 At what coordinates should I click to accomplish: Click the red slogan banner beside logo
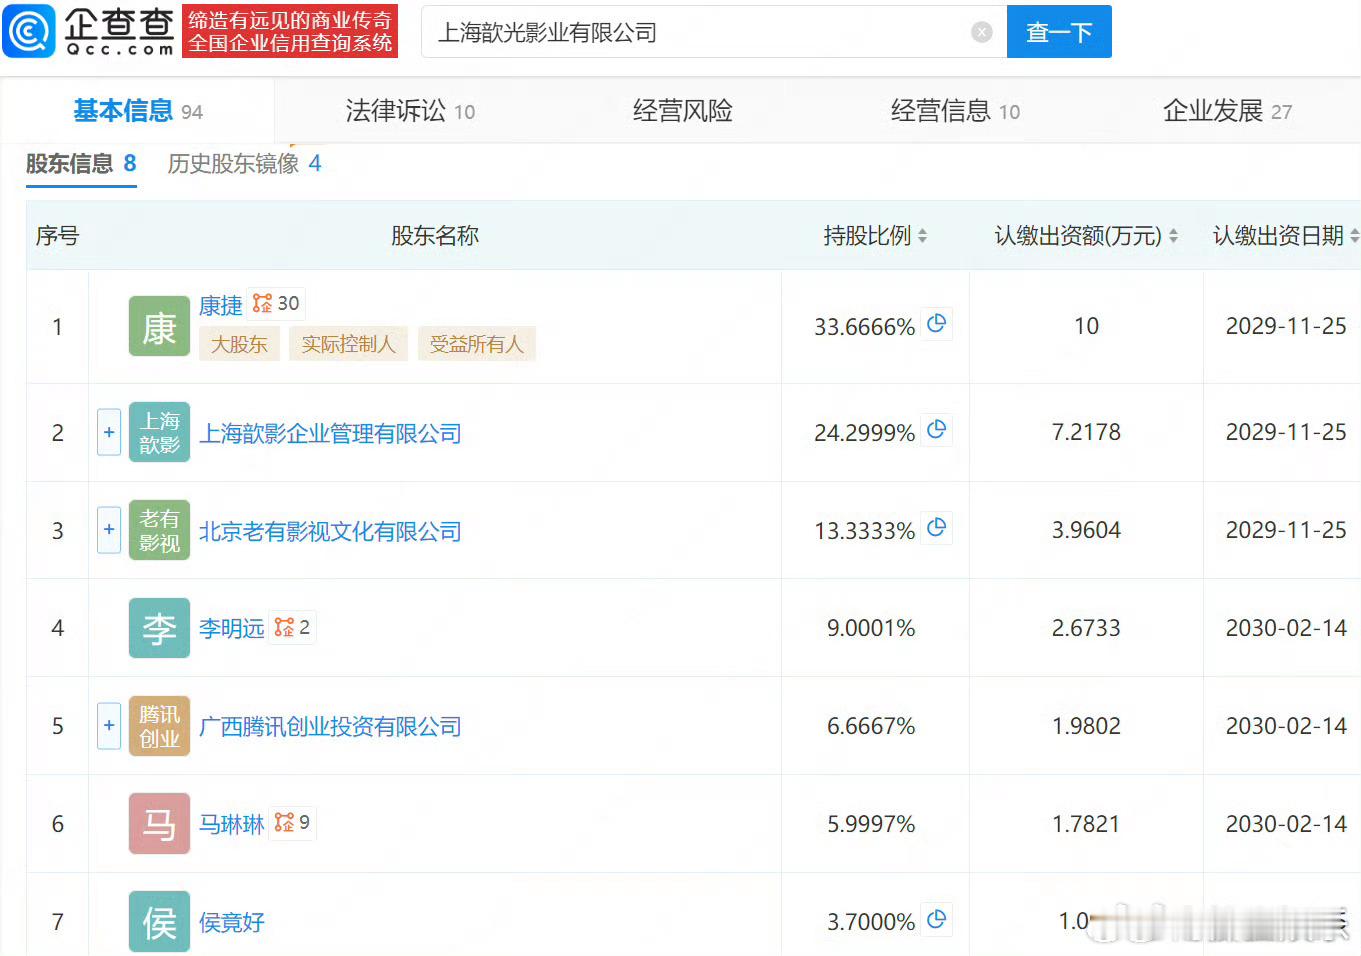coord(290,31)
